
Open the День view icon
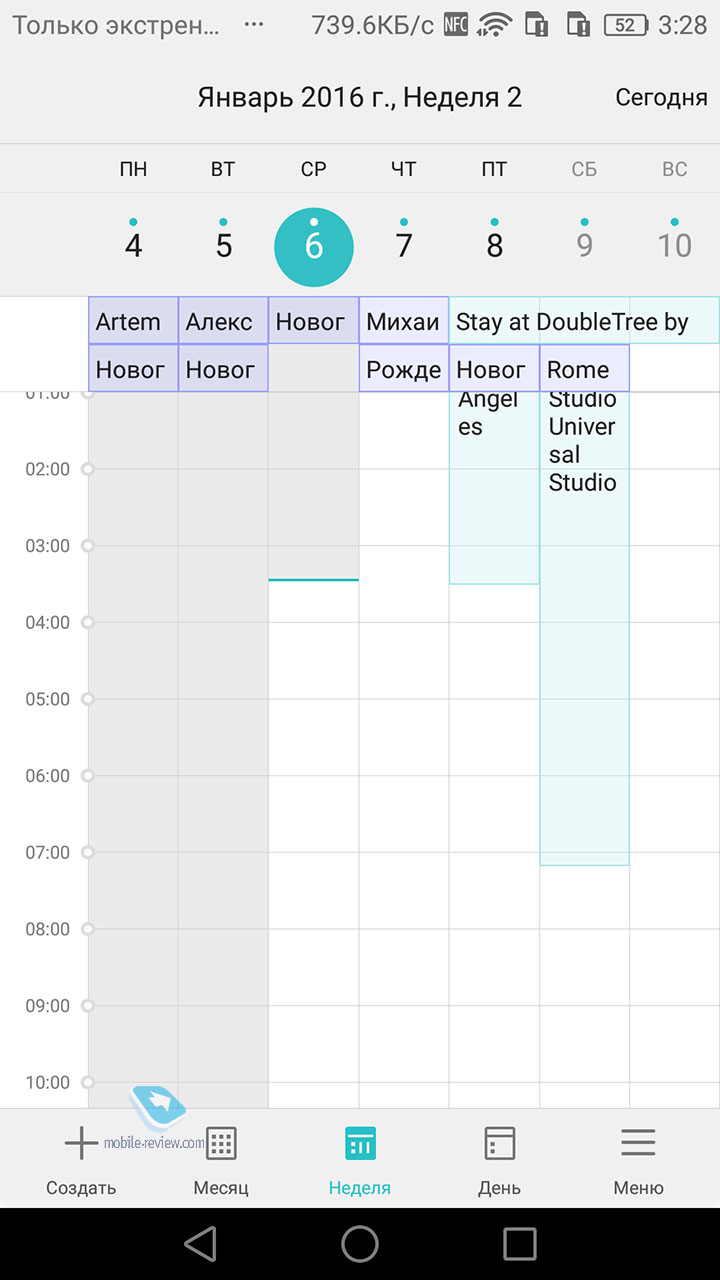[x=499, y=1144]
